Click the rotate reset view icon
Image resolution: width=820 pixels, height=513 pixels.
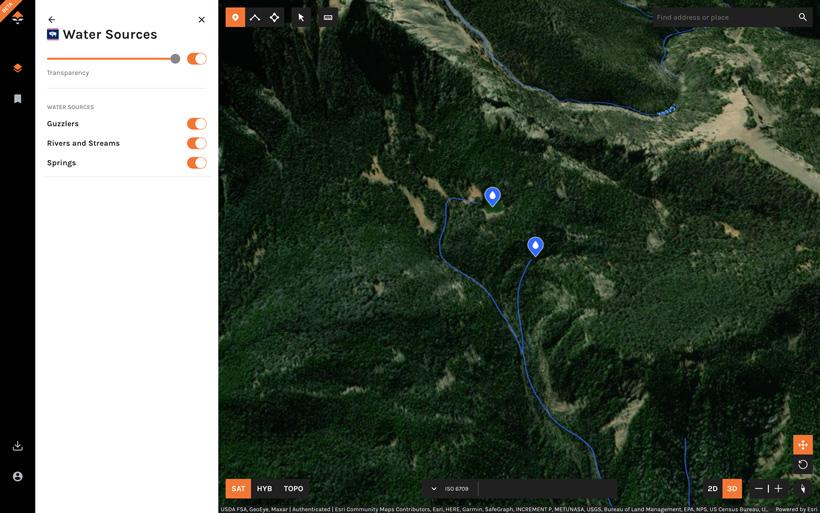pyautogui.click(x=803, y=464)
